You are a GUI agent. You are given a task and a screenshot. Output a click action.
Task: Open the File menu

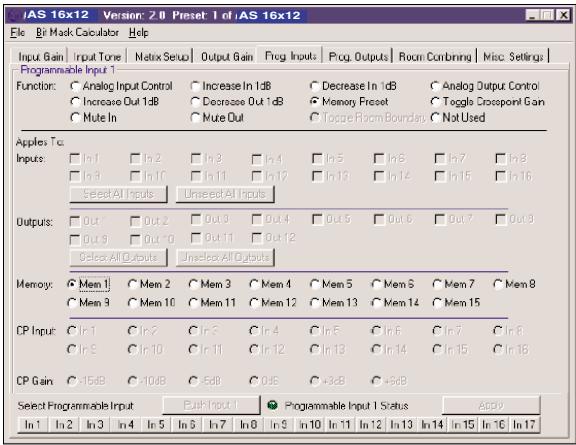tap(17, 33)
